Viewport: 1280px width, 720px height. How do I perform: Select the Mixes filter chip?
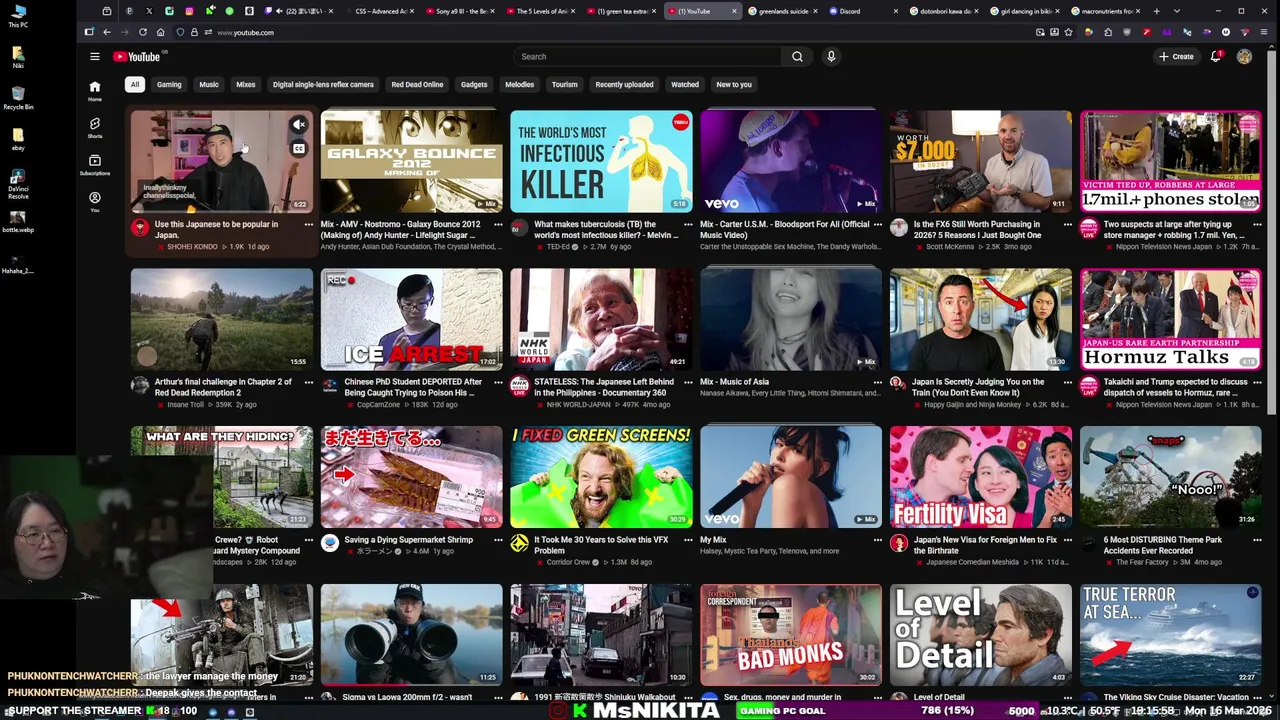[246, 85]
